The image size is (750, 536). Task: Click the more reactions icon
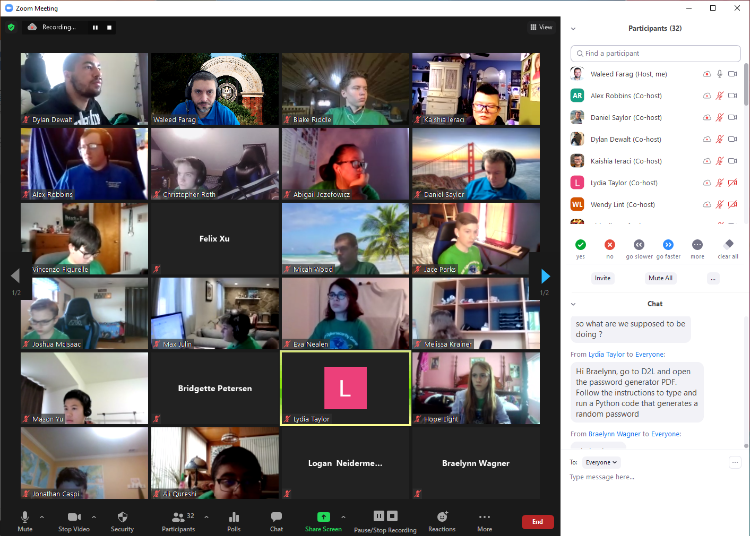(x=697, y=245)
